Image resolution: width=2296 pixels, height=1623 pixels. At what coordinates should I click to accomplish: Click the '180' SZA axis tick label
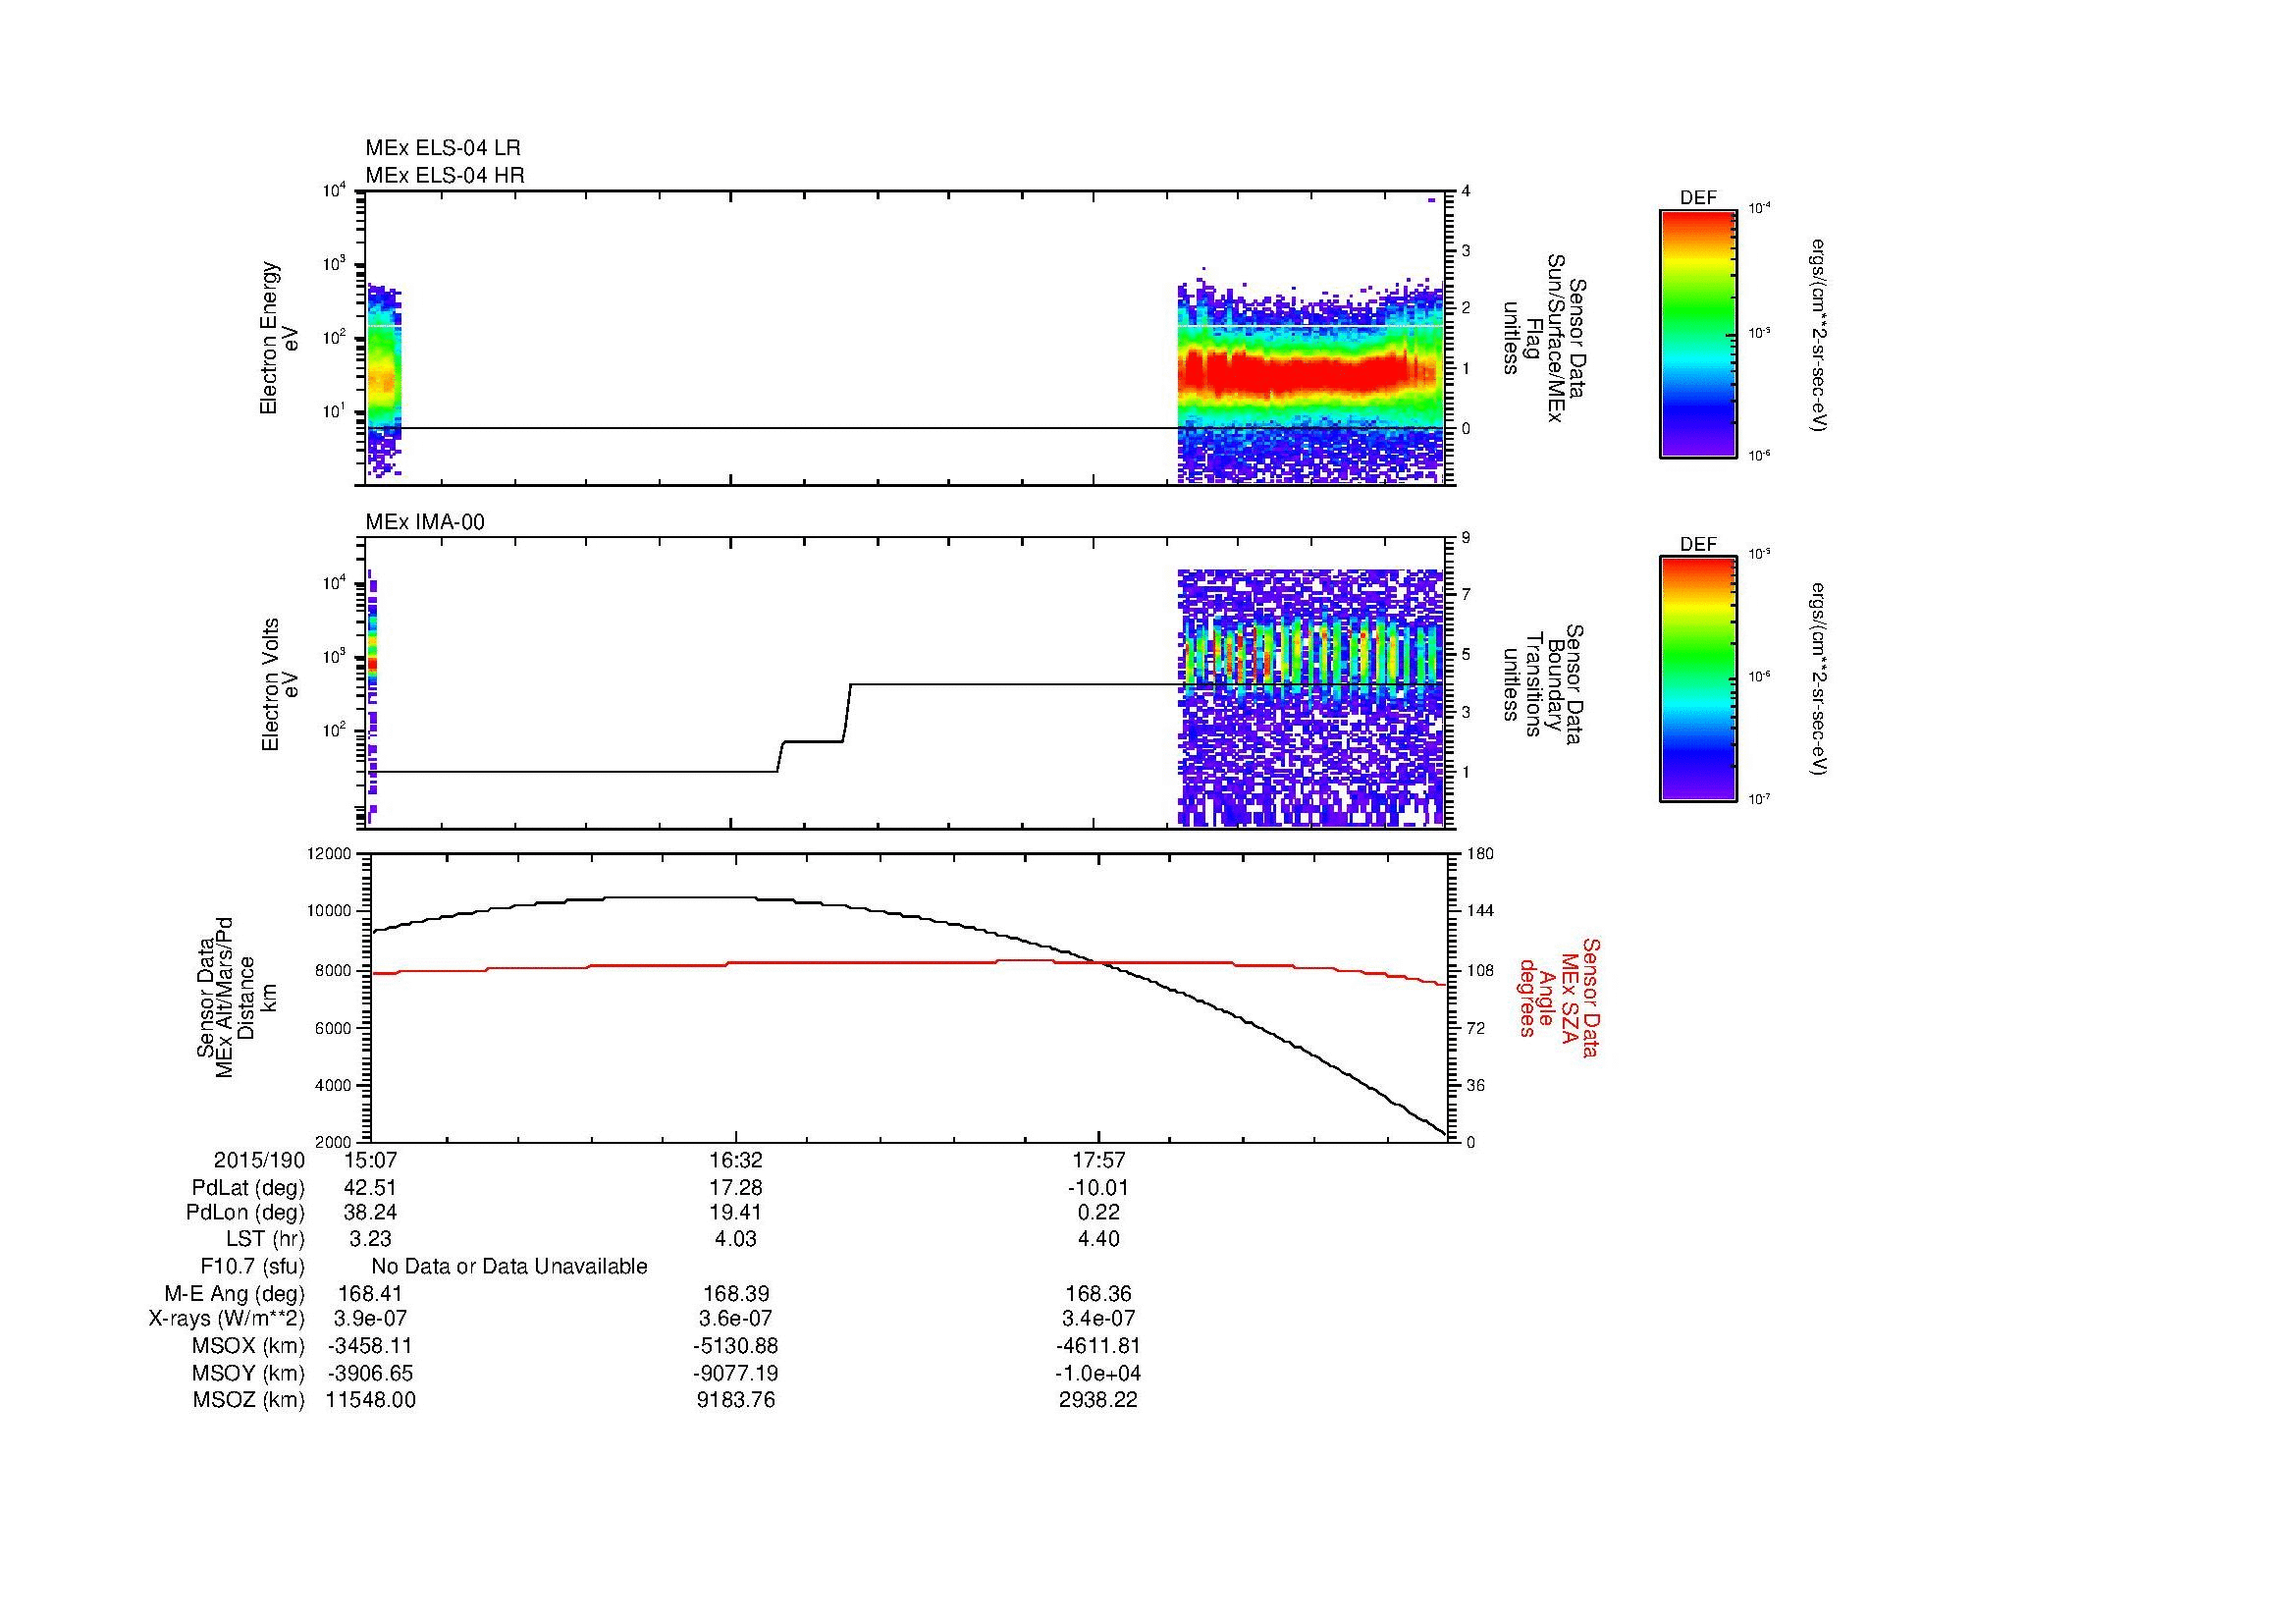[1480, 854]
